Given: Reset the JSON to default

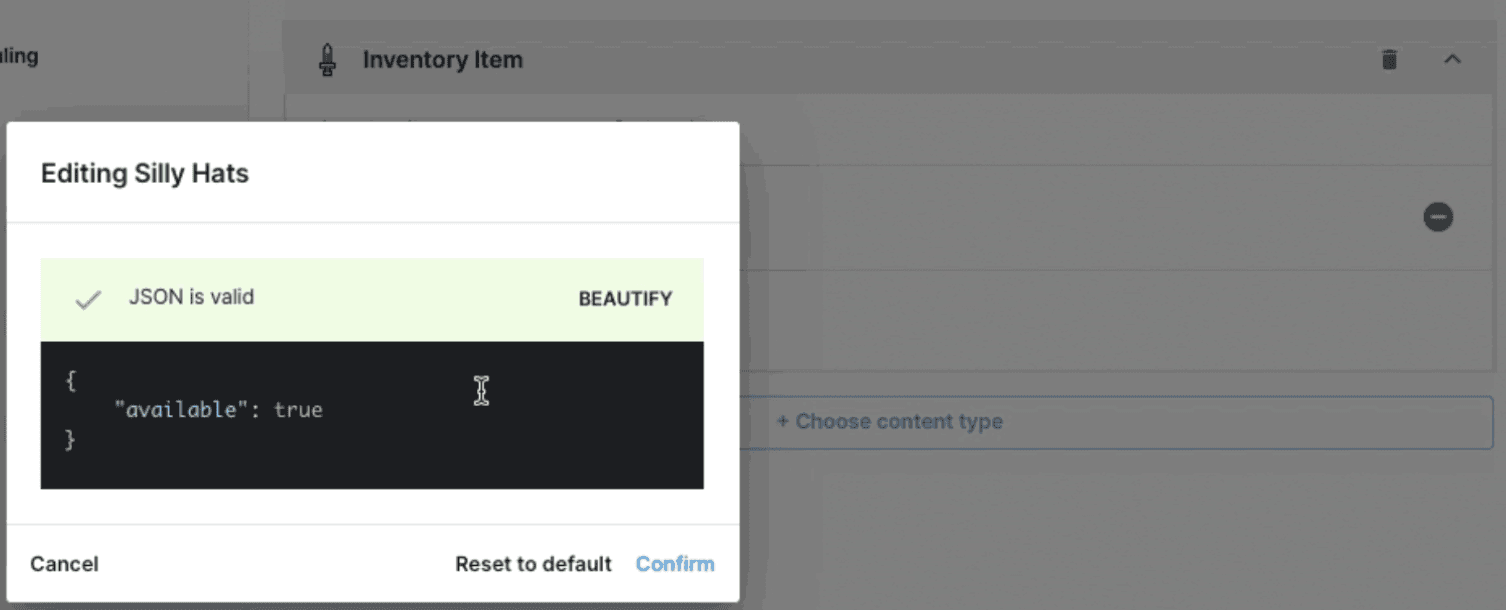Looking at the screenshot, I should (533, 564).
